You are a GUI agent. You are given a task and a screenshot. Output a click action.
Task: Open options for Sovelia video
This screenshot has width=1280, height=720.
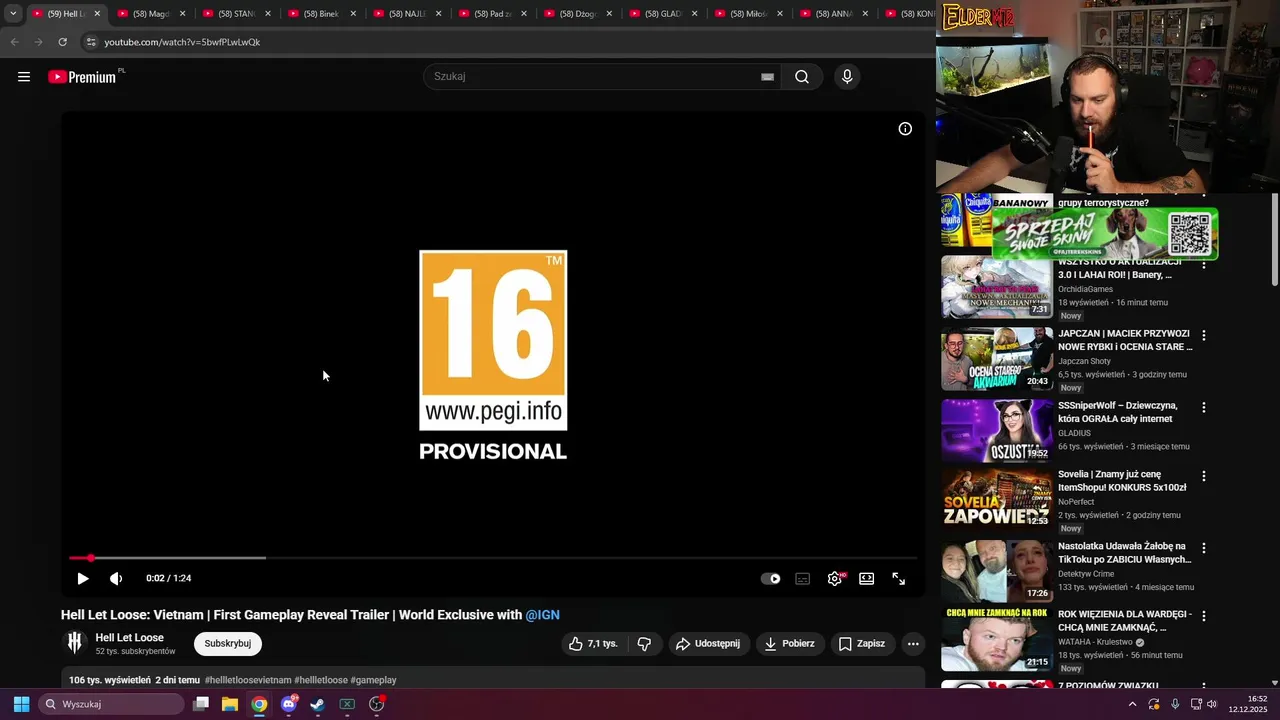pyautogui.click(x=1204, y=476)
